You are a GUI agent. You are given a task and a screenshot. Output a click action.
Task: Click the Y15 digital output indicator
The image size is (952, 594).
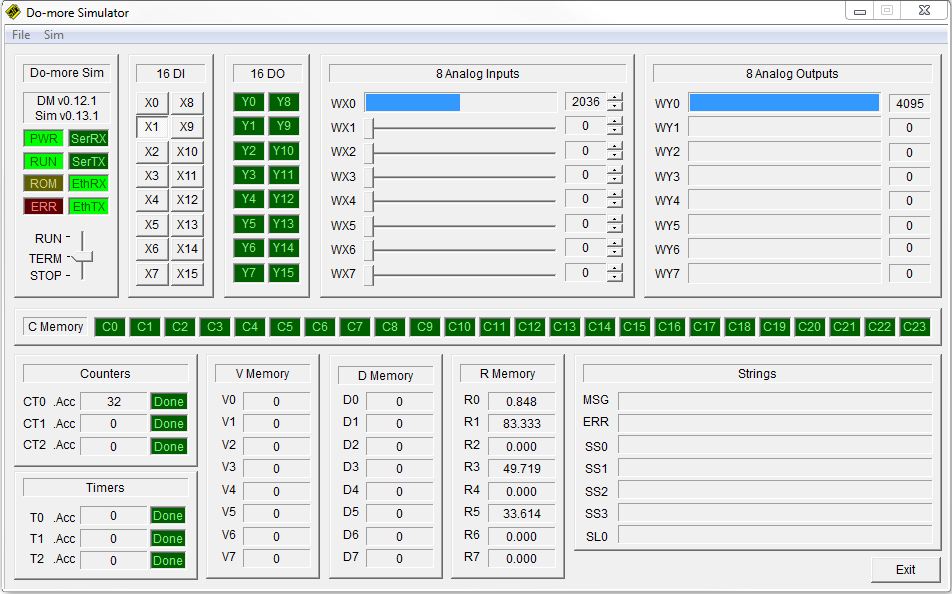click(x=283, y=273)
